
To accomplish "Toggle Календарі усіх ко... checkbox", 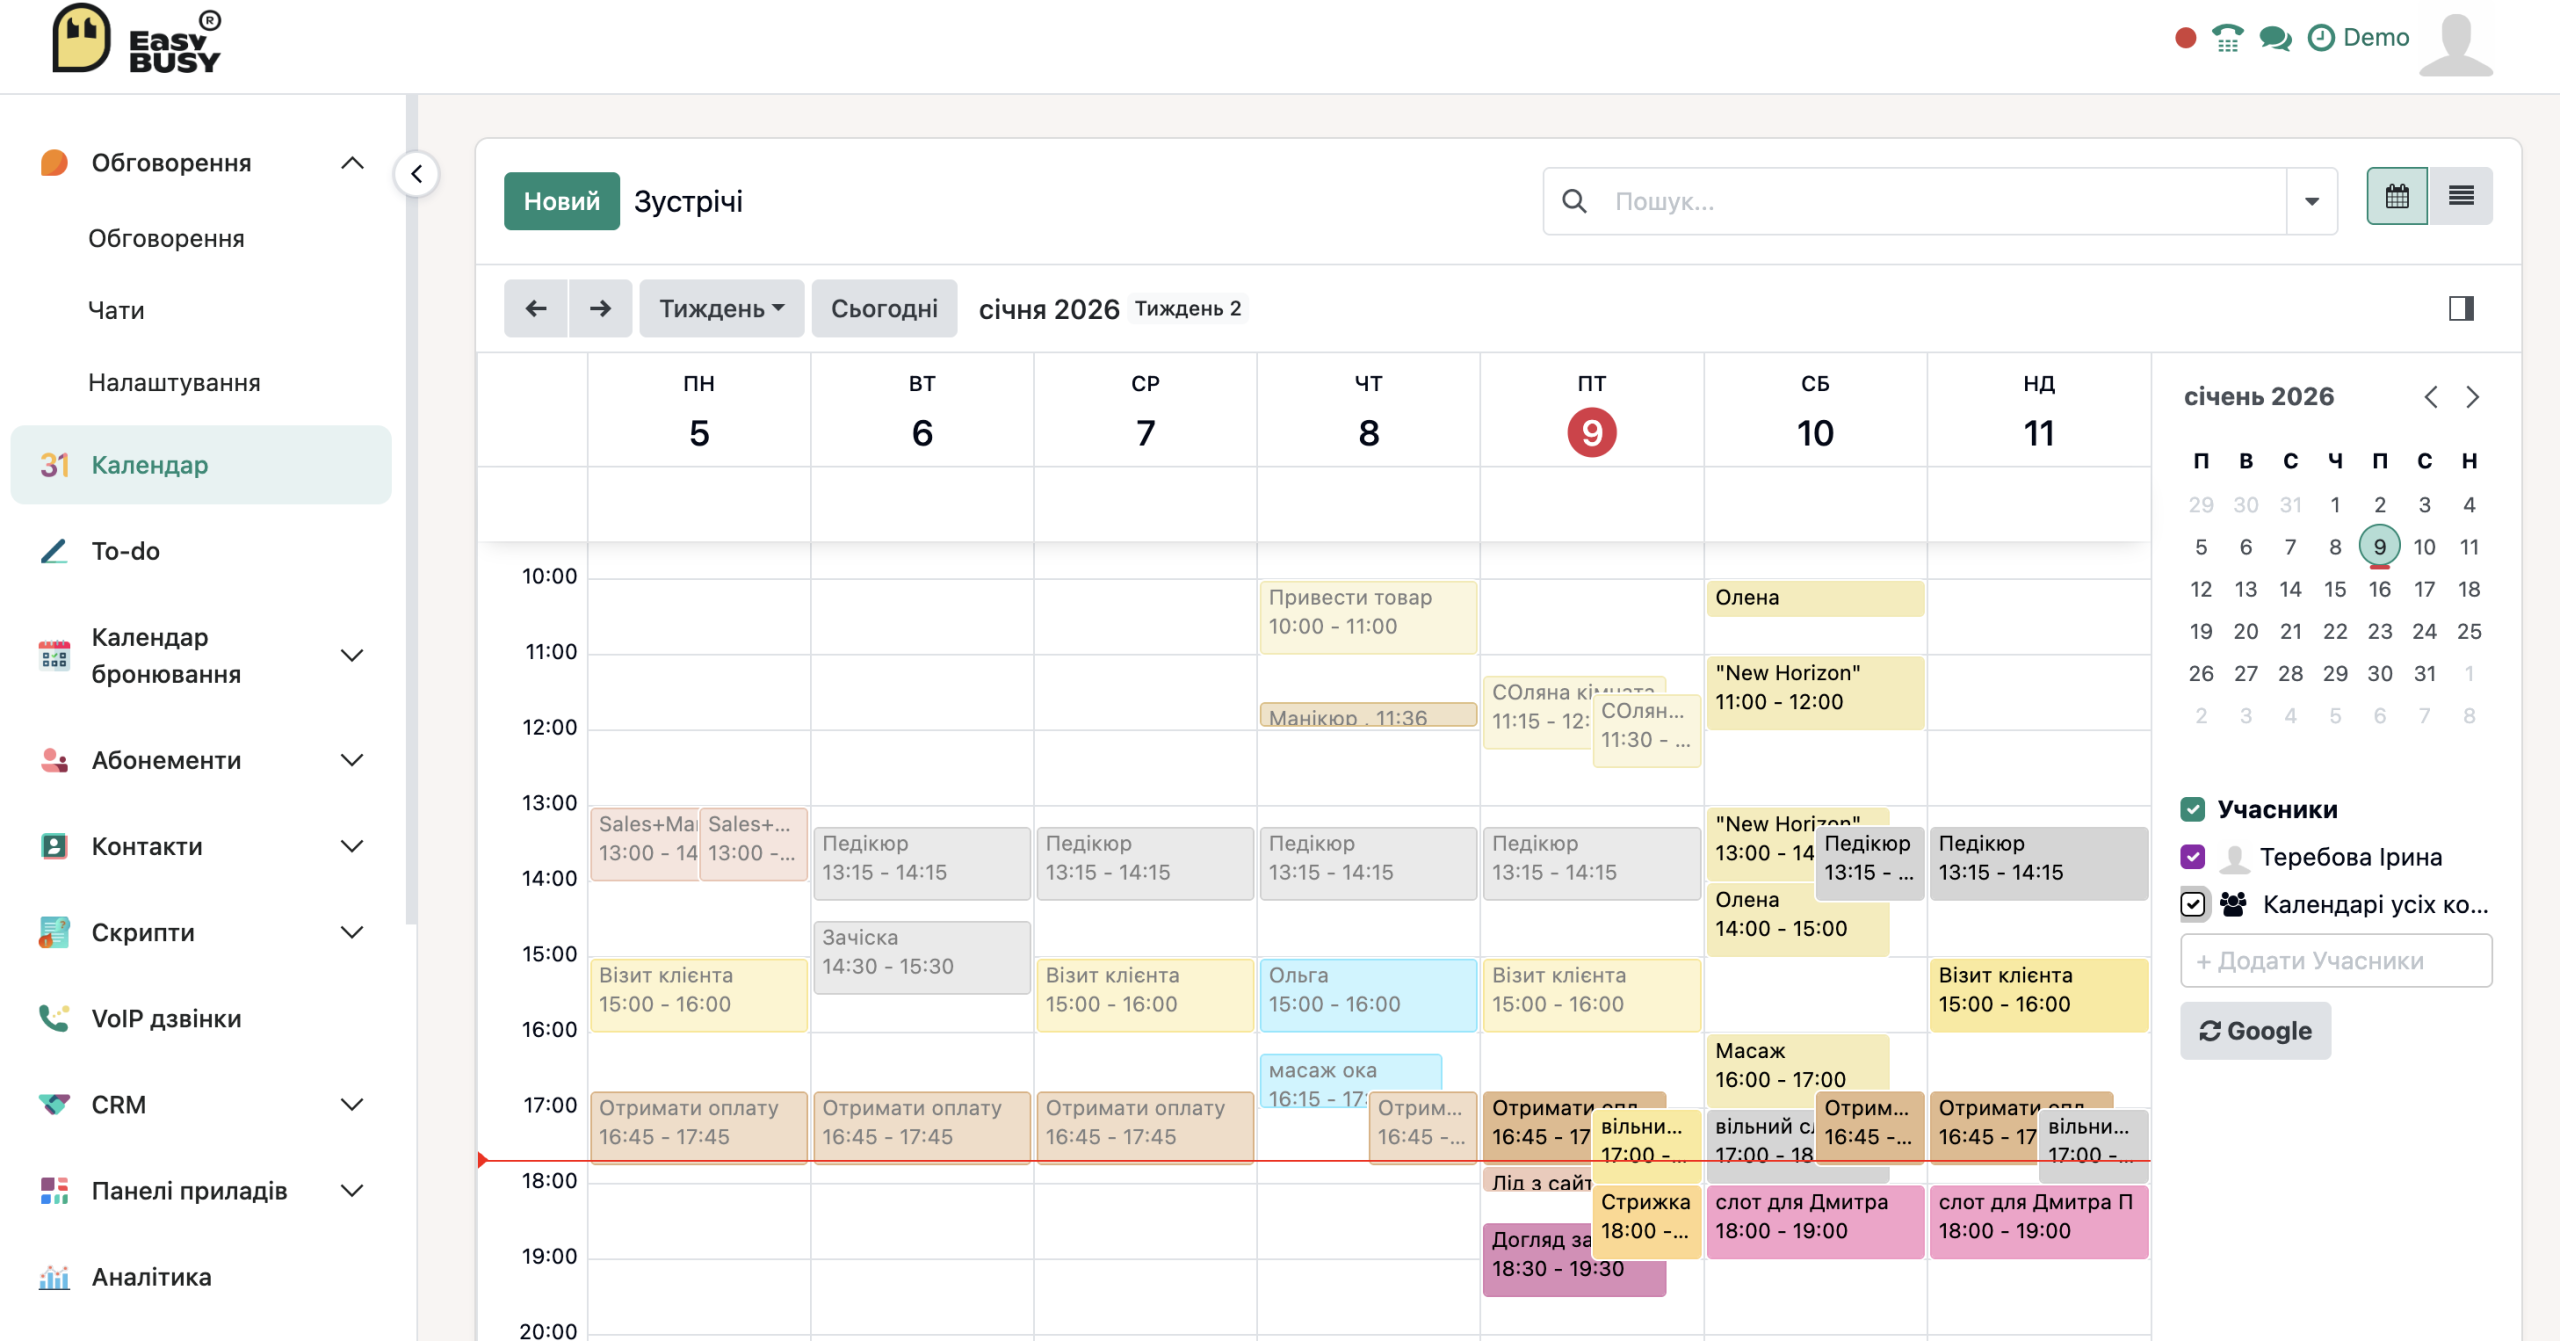I will pos(2192,904).
